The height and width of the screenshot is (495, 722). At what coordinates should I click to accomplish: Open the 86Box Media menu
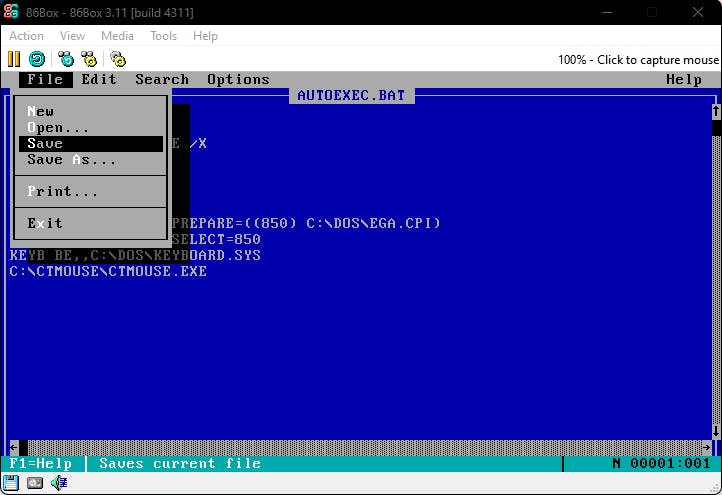(x=117, y=36)
